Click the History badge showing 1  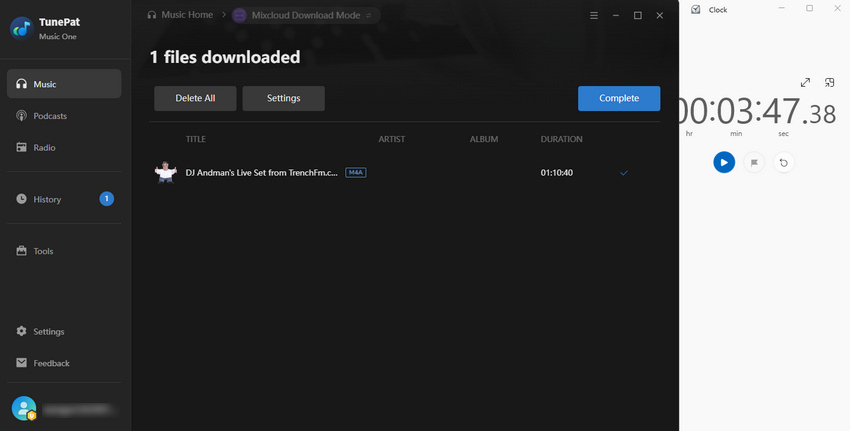tap(107, 199)
